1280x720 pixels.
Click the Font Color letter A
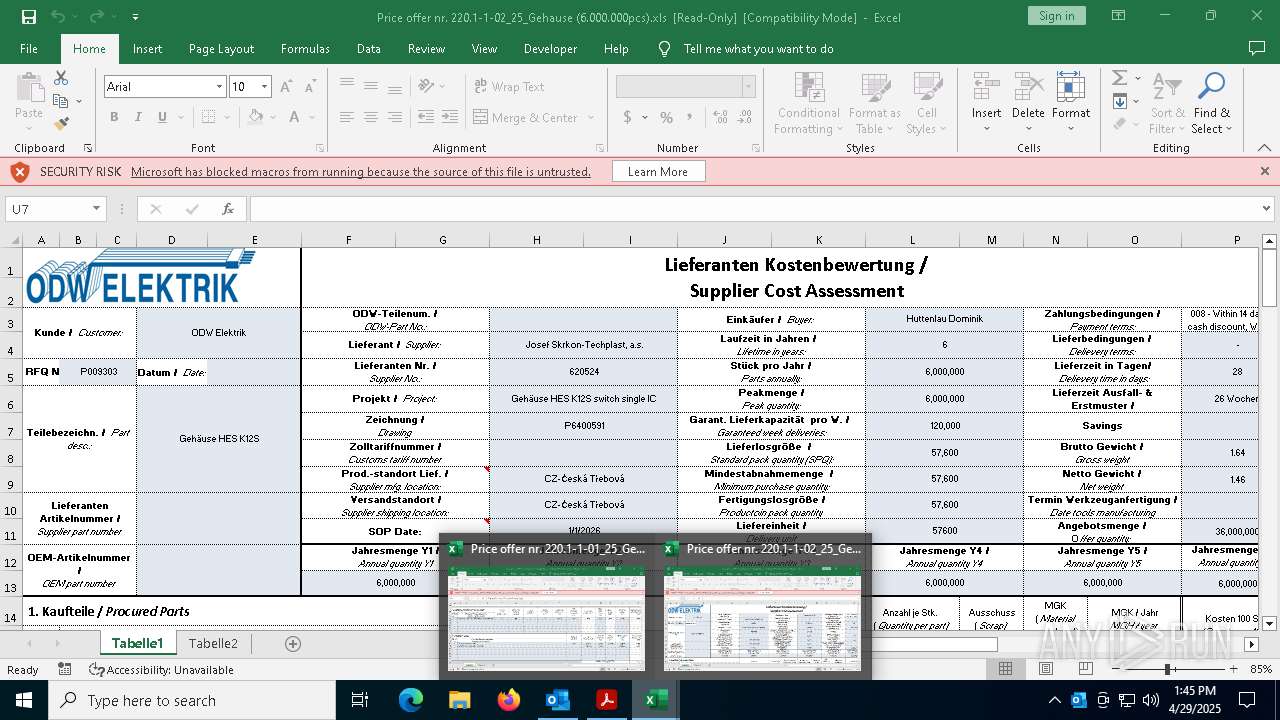(x=295, y=117)
